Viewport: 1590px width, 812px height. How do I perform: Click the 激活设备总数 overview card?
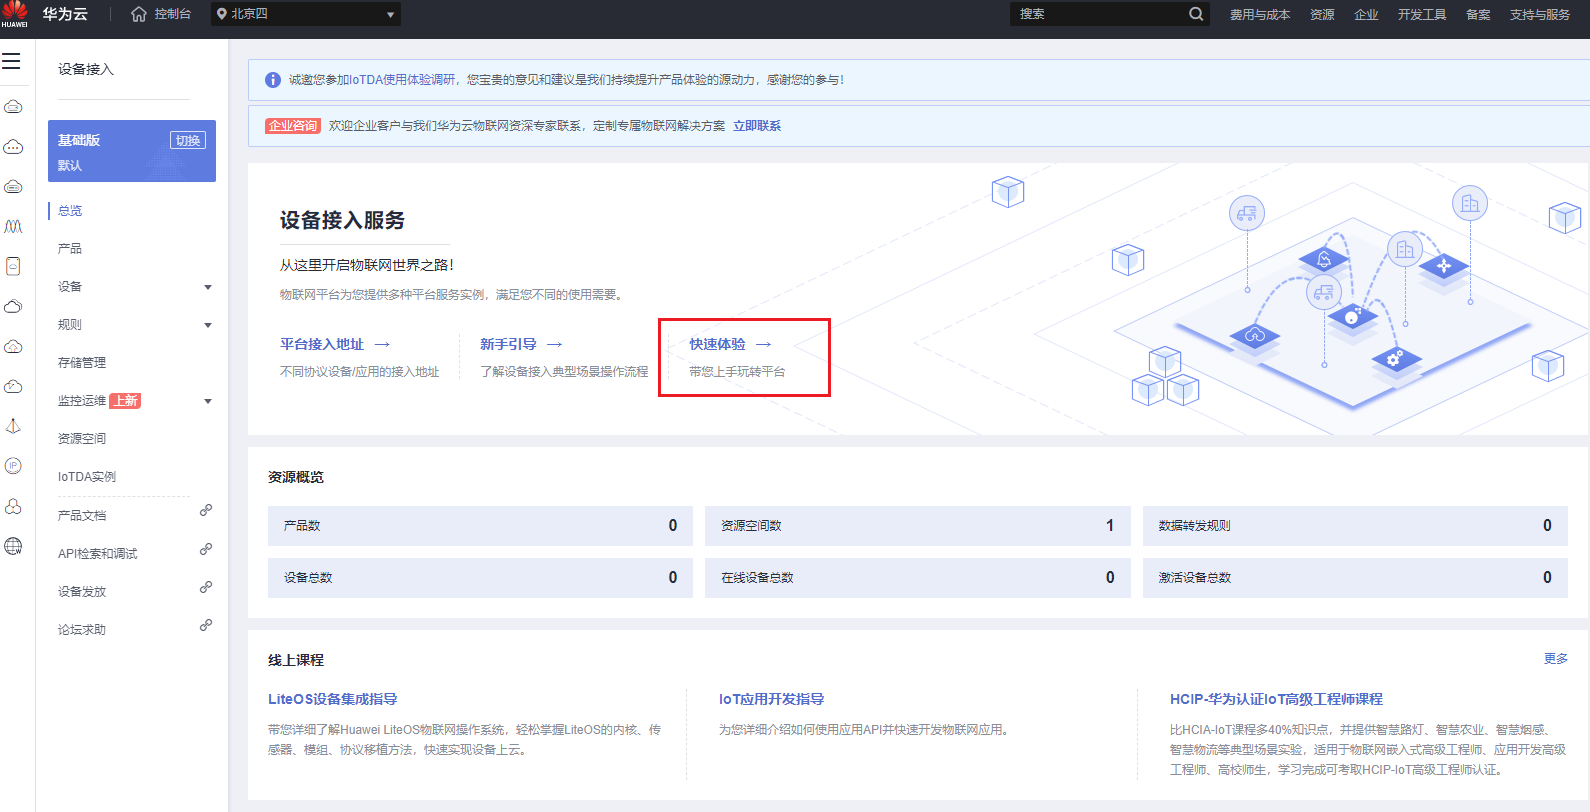click(x=1355, y=578)
